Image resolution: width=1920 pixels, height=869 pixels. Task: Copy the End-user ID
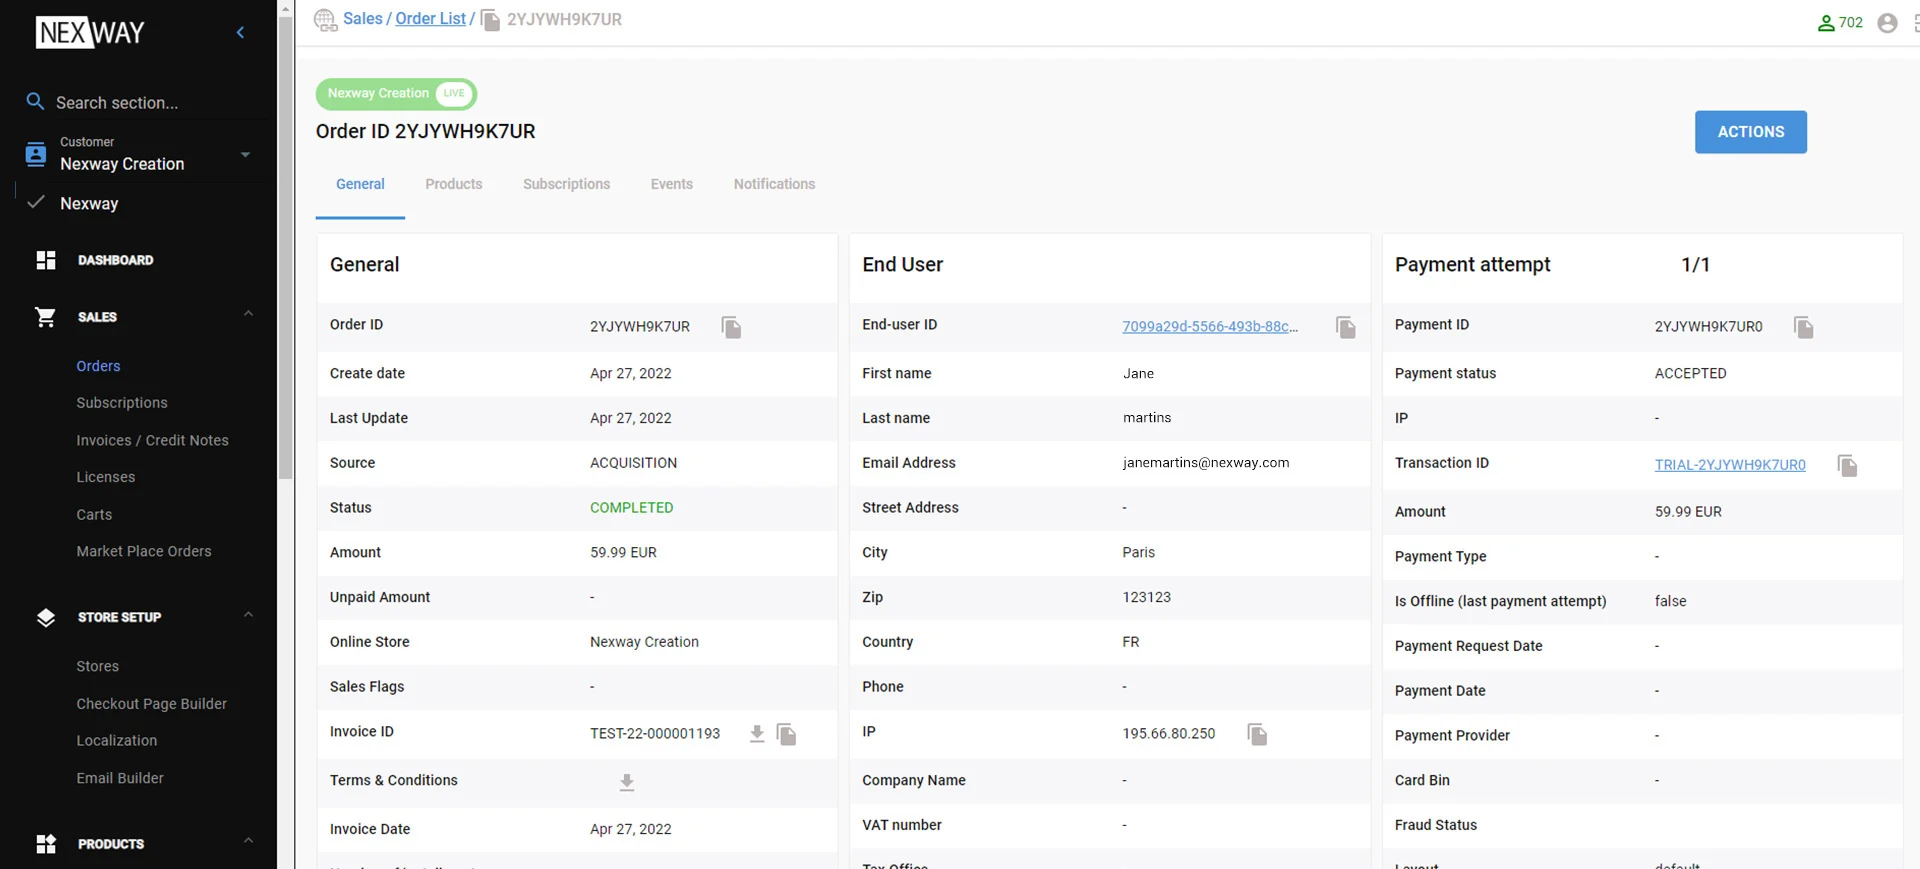click(x=1345, y=327)
